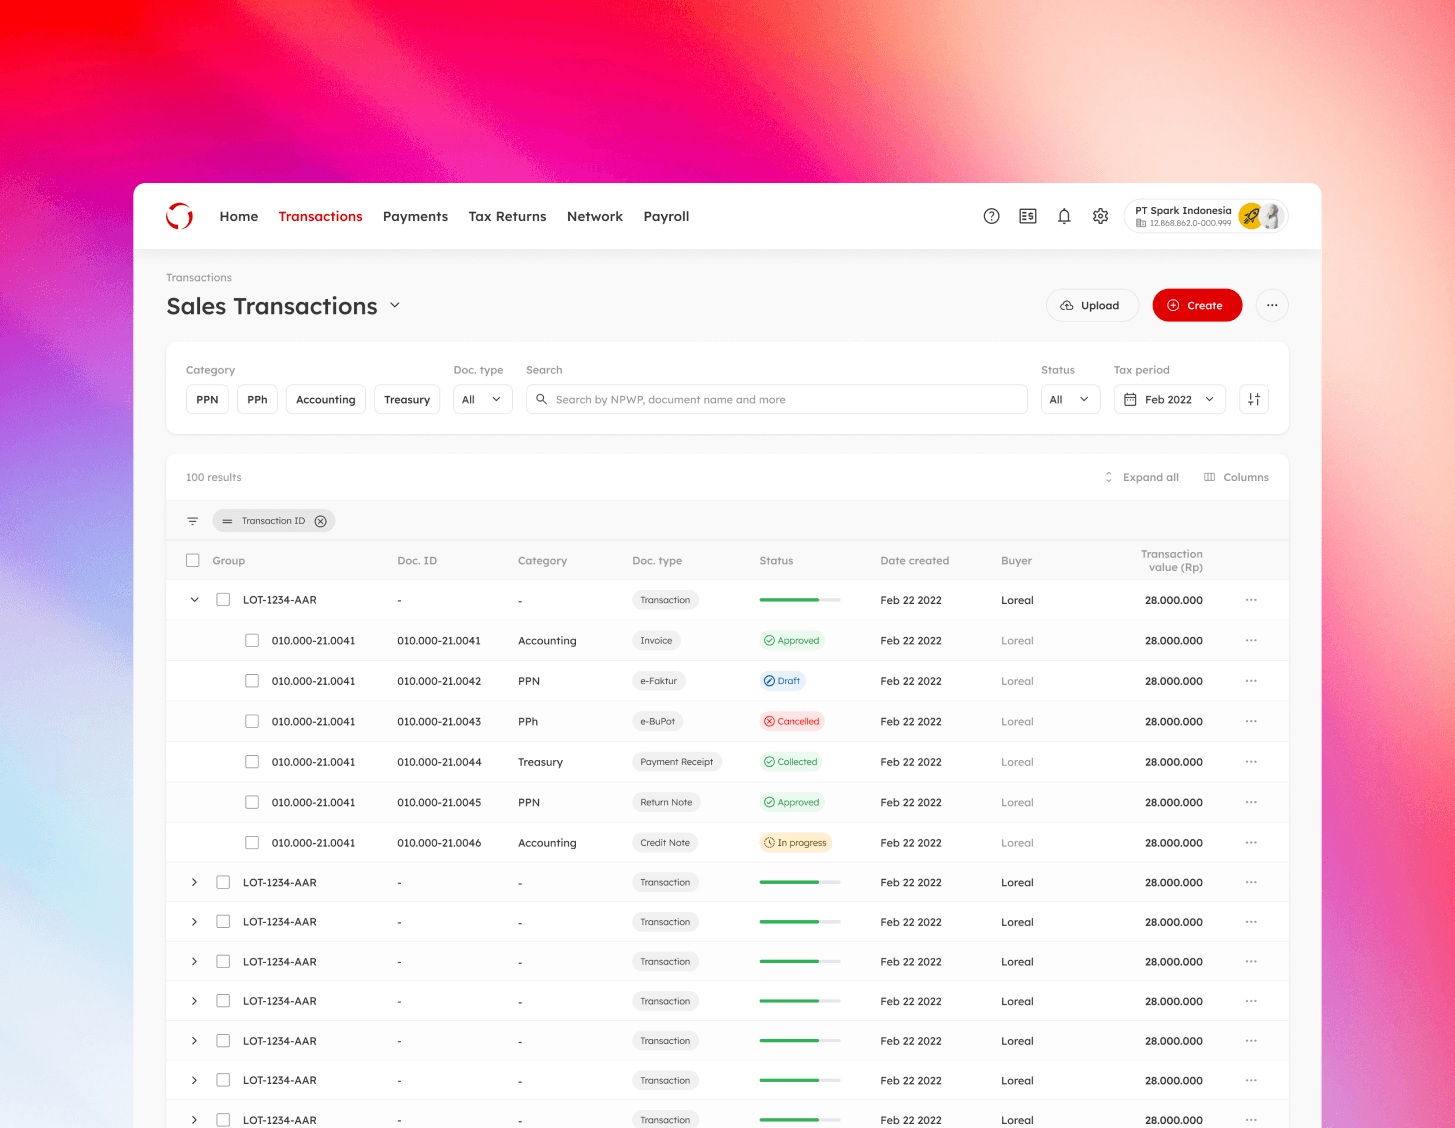The width and height of the screenshot is (1455, 1128).
Task: Remove the Transaction ID filter chip
Action: (321, 521)
